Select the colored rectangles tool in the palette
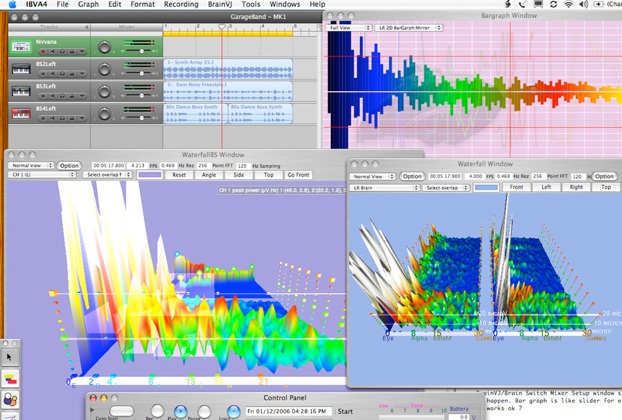This screenshot has width=622, height=420. 10,379
